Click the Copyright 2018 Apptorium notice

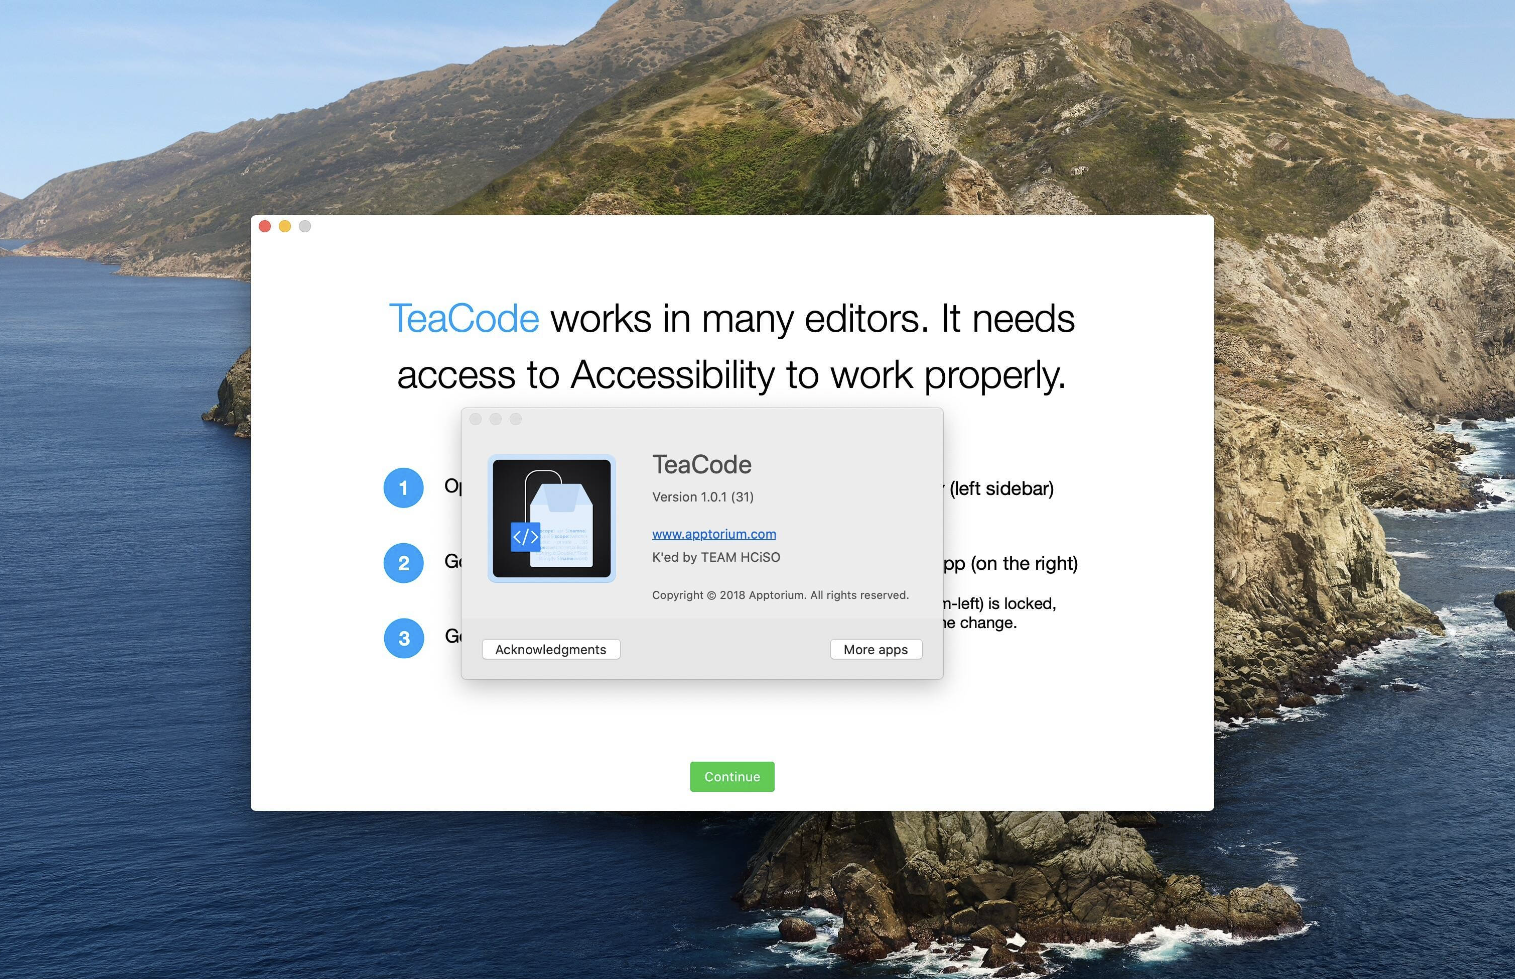(780, 594)
